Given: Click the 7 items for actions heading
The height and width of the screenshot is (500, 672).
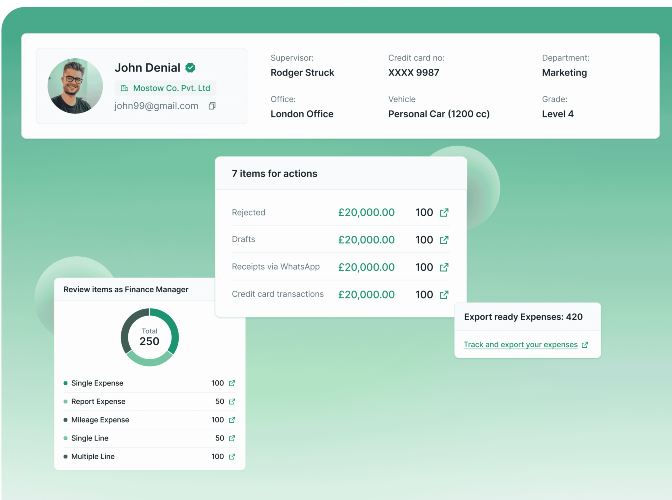Looking at the screenshot, I should 274,174.
